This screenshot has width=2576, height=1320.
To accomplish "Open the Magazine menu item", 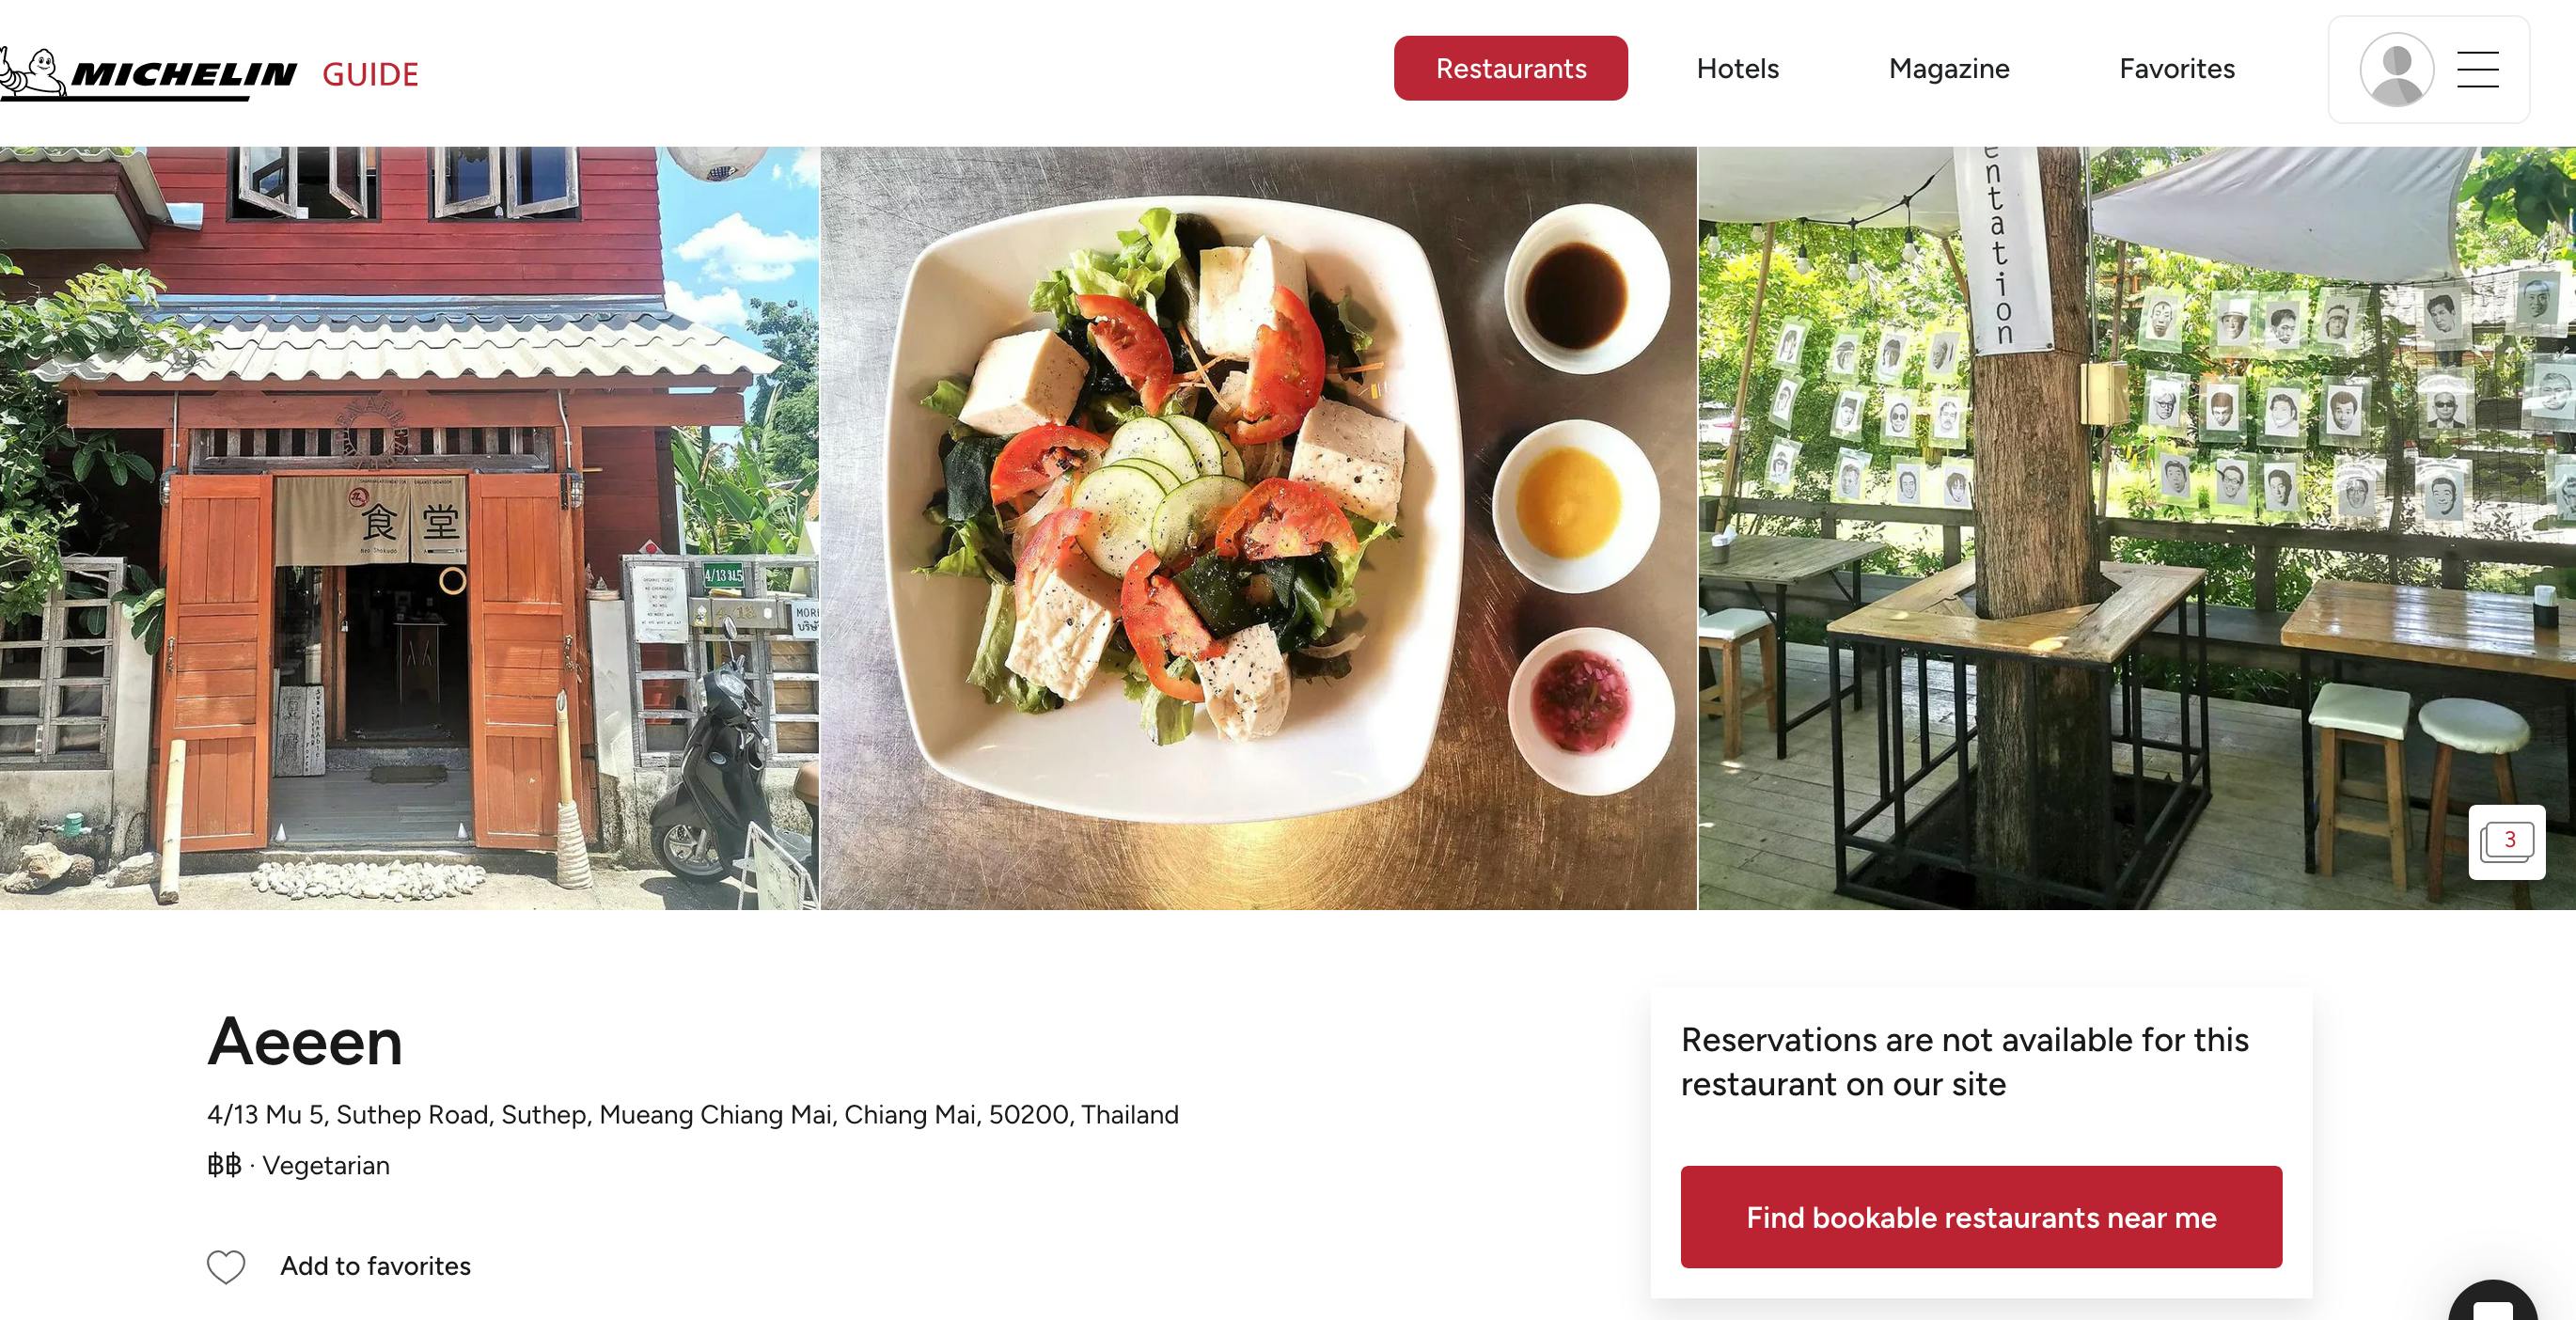I will click(1949, 69).
